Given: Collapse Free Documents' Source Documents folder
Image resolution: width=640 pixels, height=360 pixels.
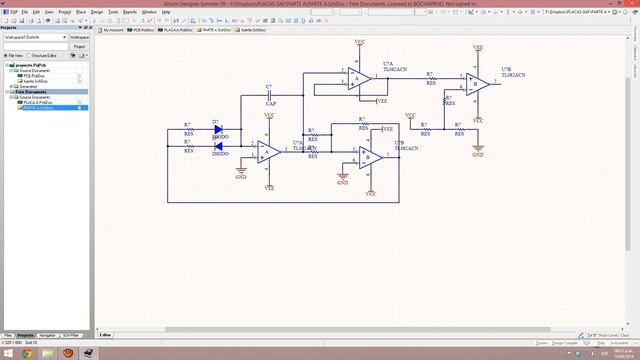Looking at the screenshot, I should (x=11, y=97).
